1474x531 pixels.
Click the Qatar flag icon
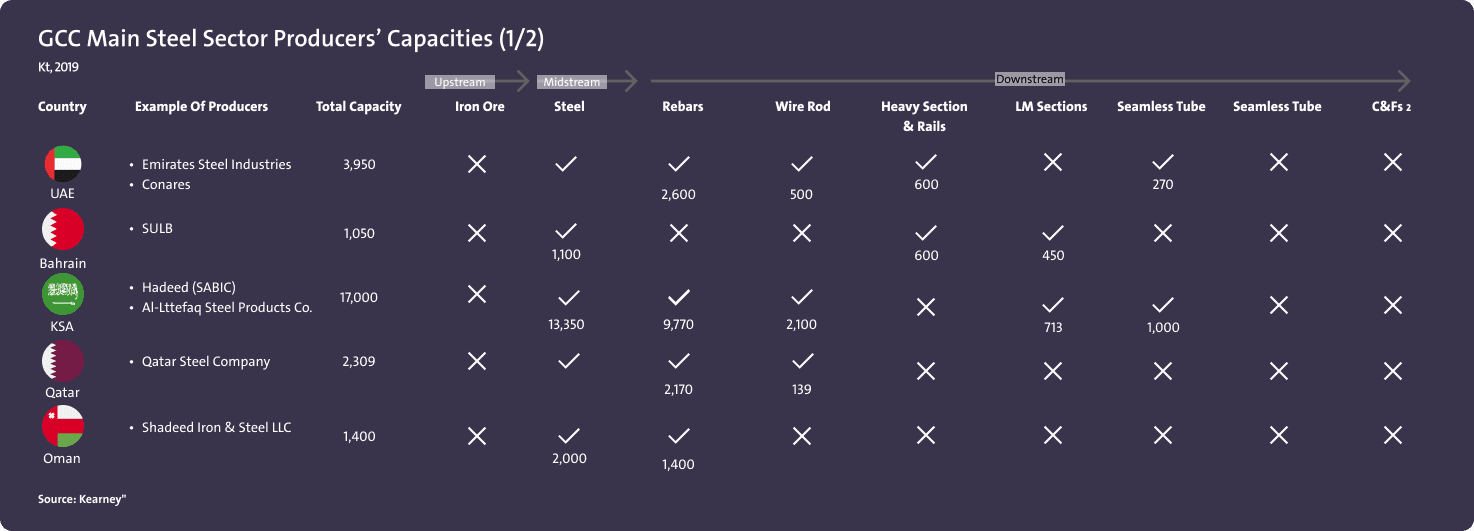pos(62,361)
